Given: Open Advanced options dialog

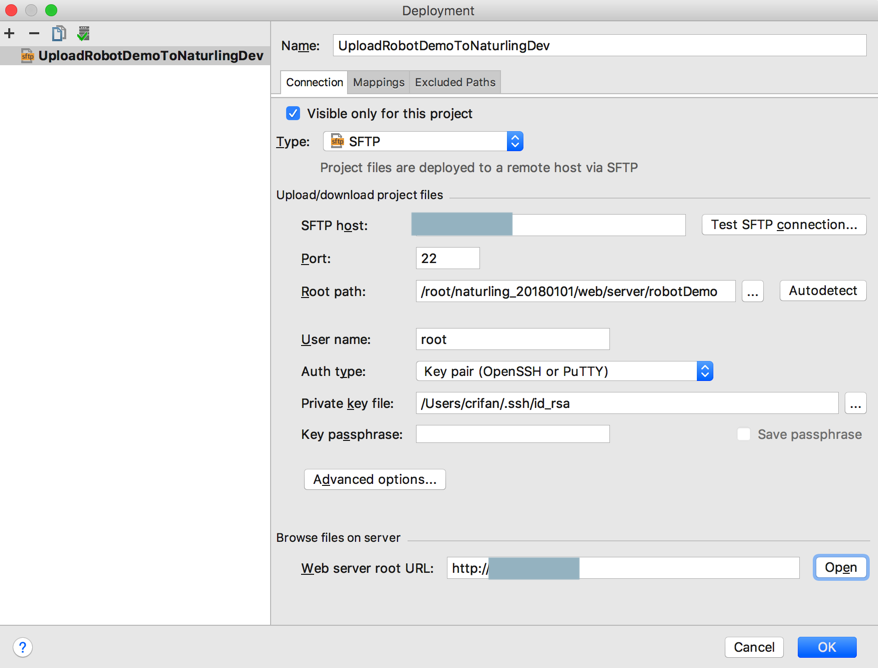Looking at the screenshot, I should coord(375,479).
